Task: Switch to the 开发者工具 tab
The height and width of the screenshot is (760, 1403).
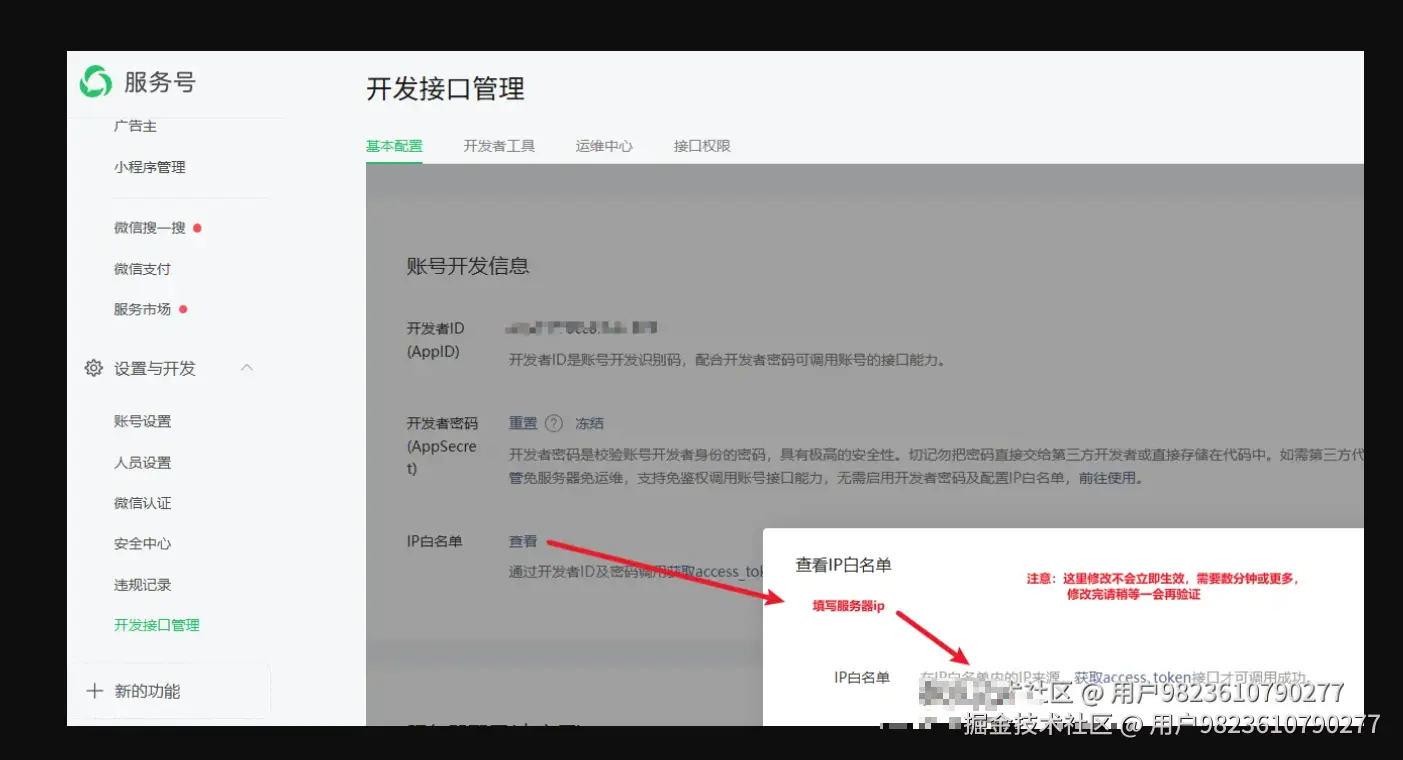Action: [499, 146]
